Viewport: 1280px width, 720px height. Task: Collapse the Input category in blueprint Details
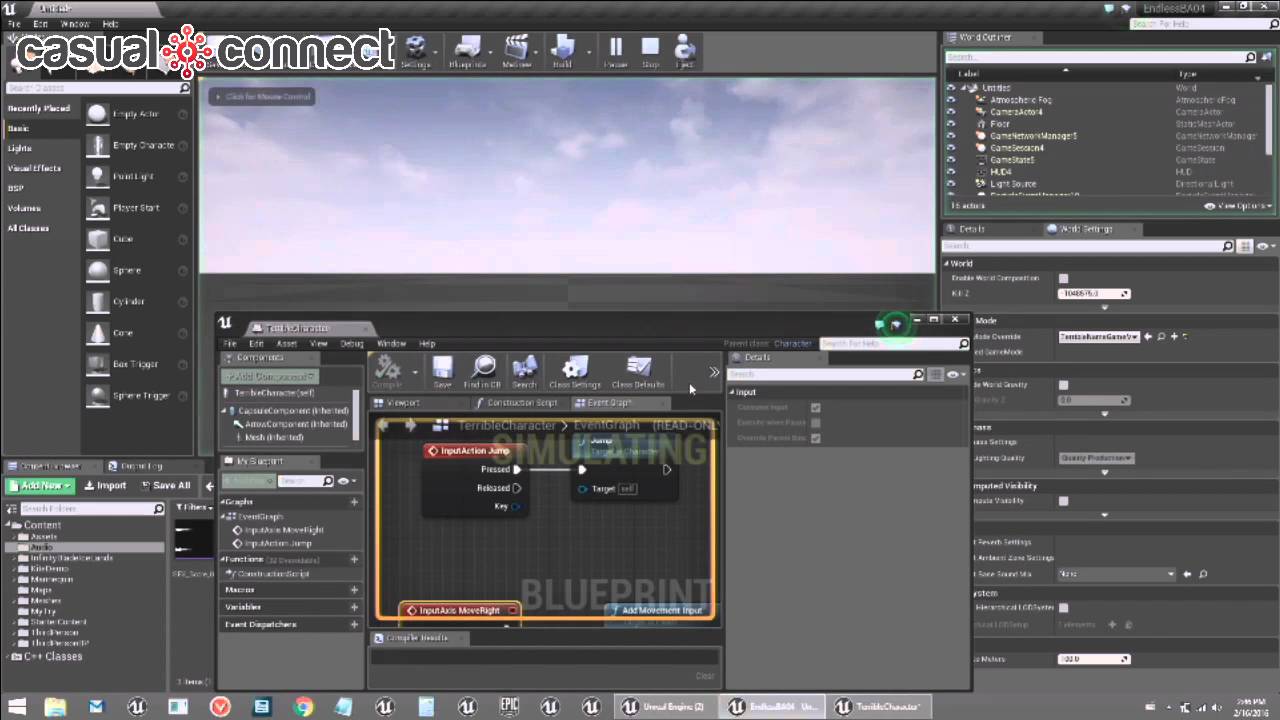coord(732,392)
